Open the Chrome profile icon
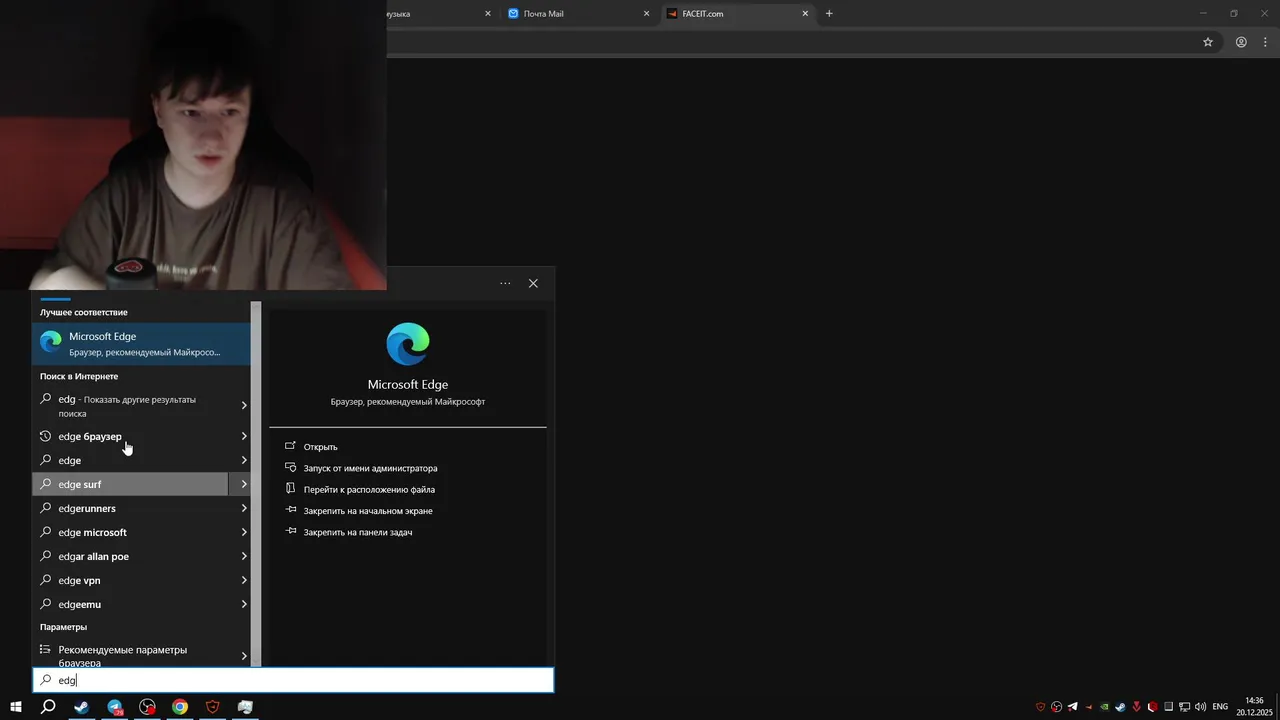Viewport: 1280px width, 720px height. (1241, 42)
